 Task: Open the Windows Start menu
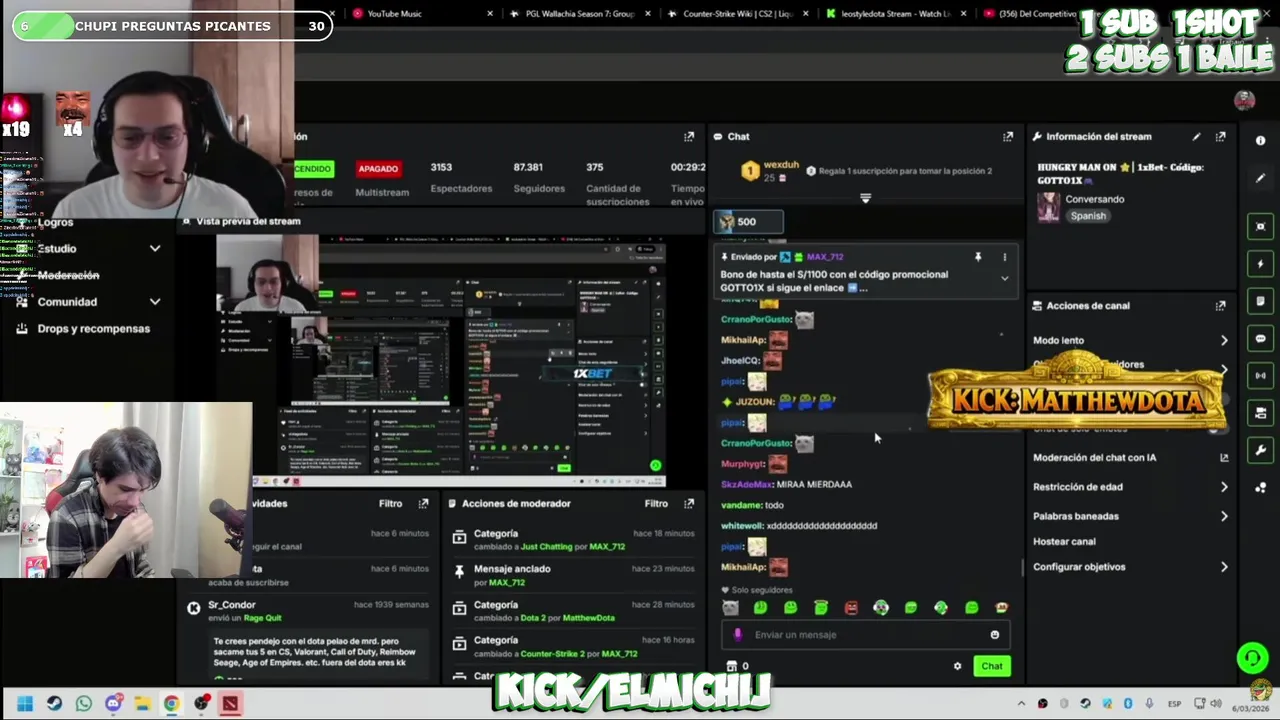click(25, 703)
